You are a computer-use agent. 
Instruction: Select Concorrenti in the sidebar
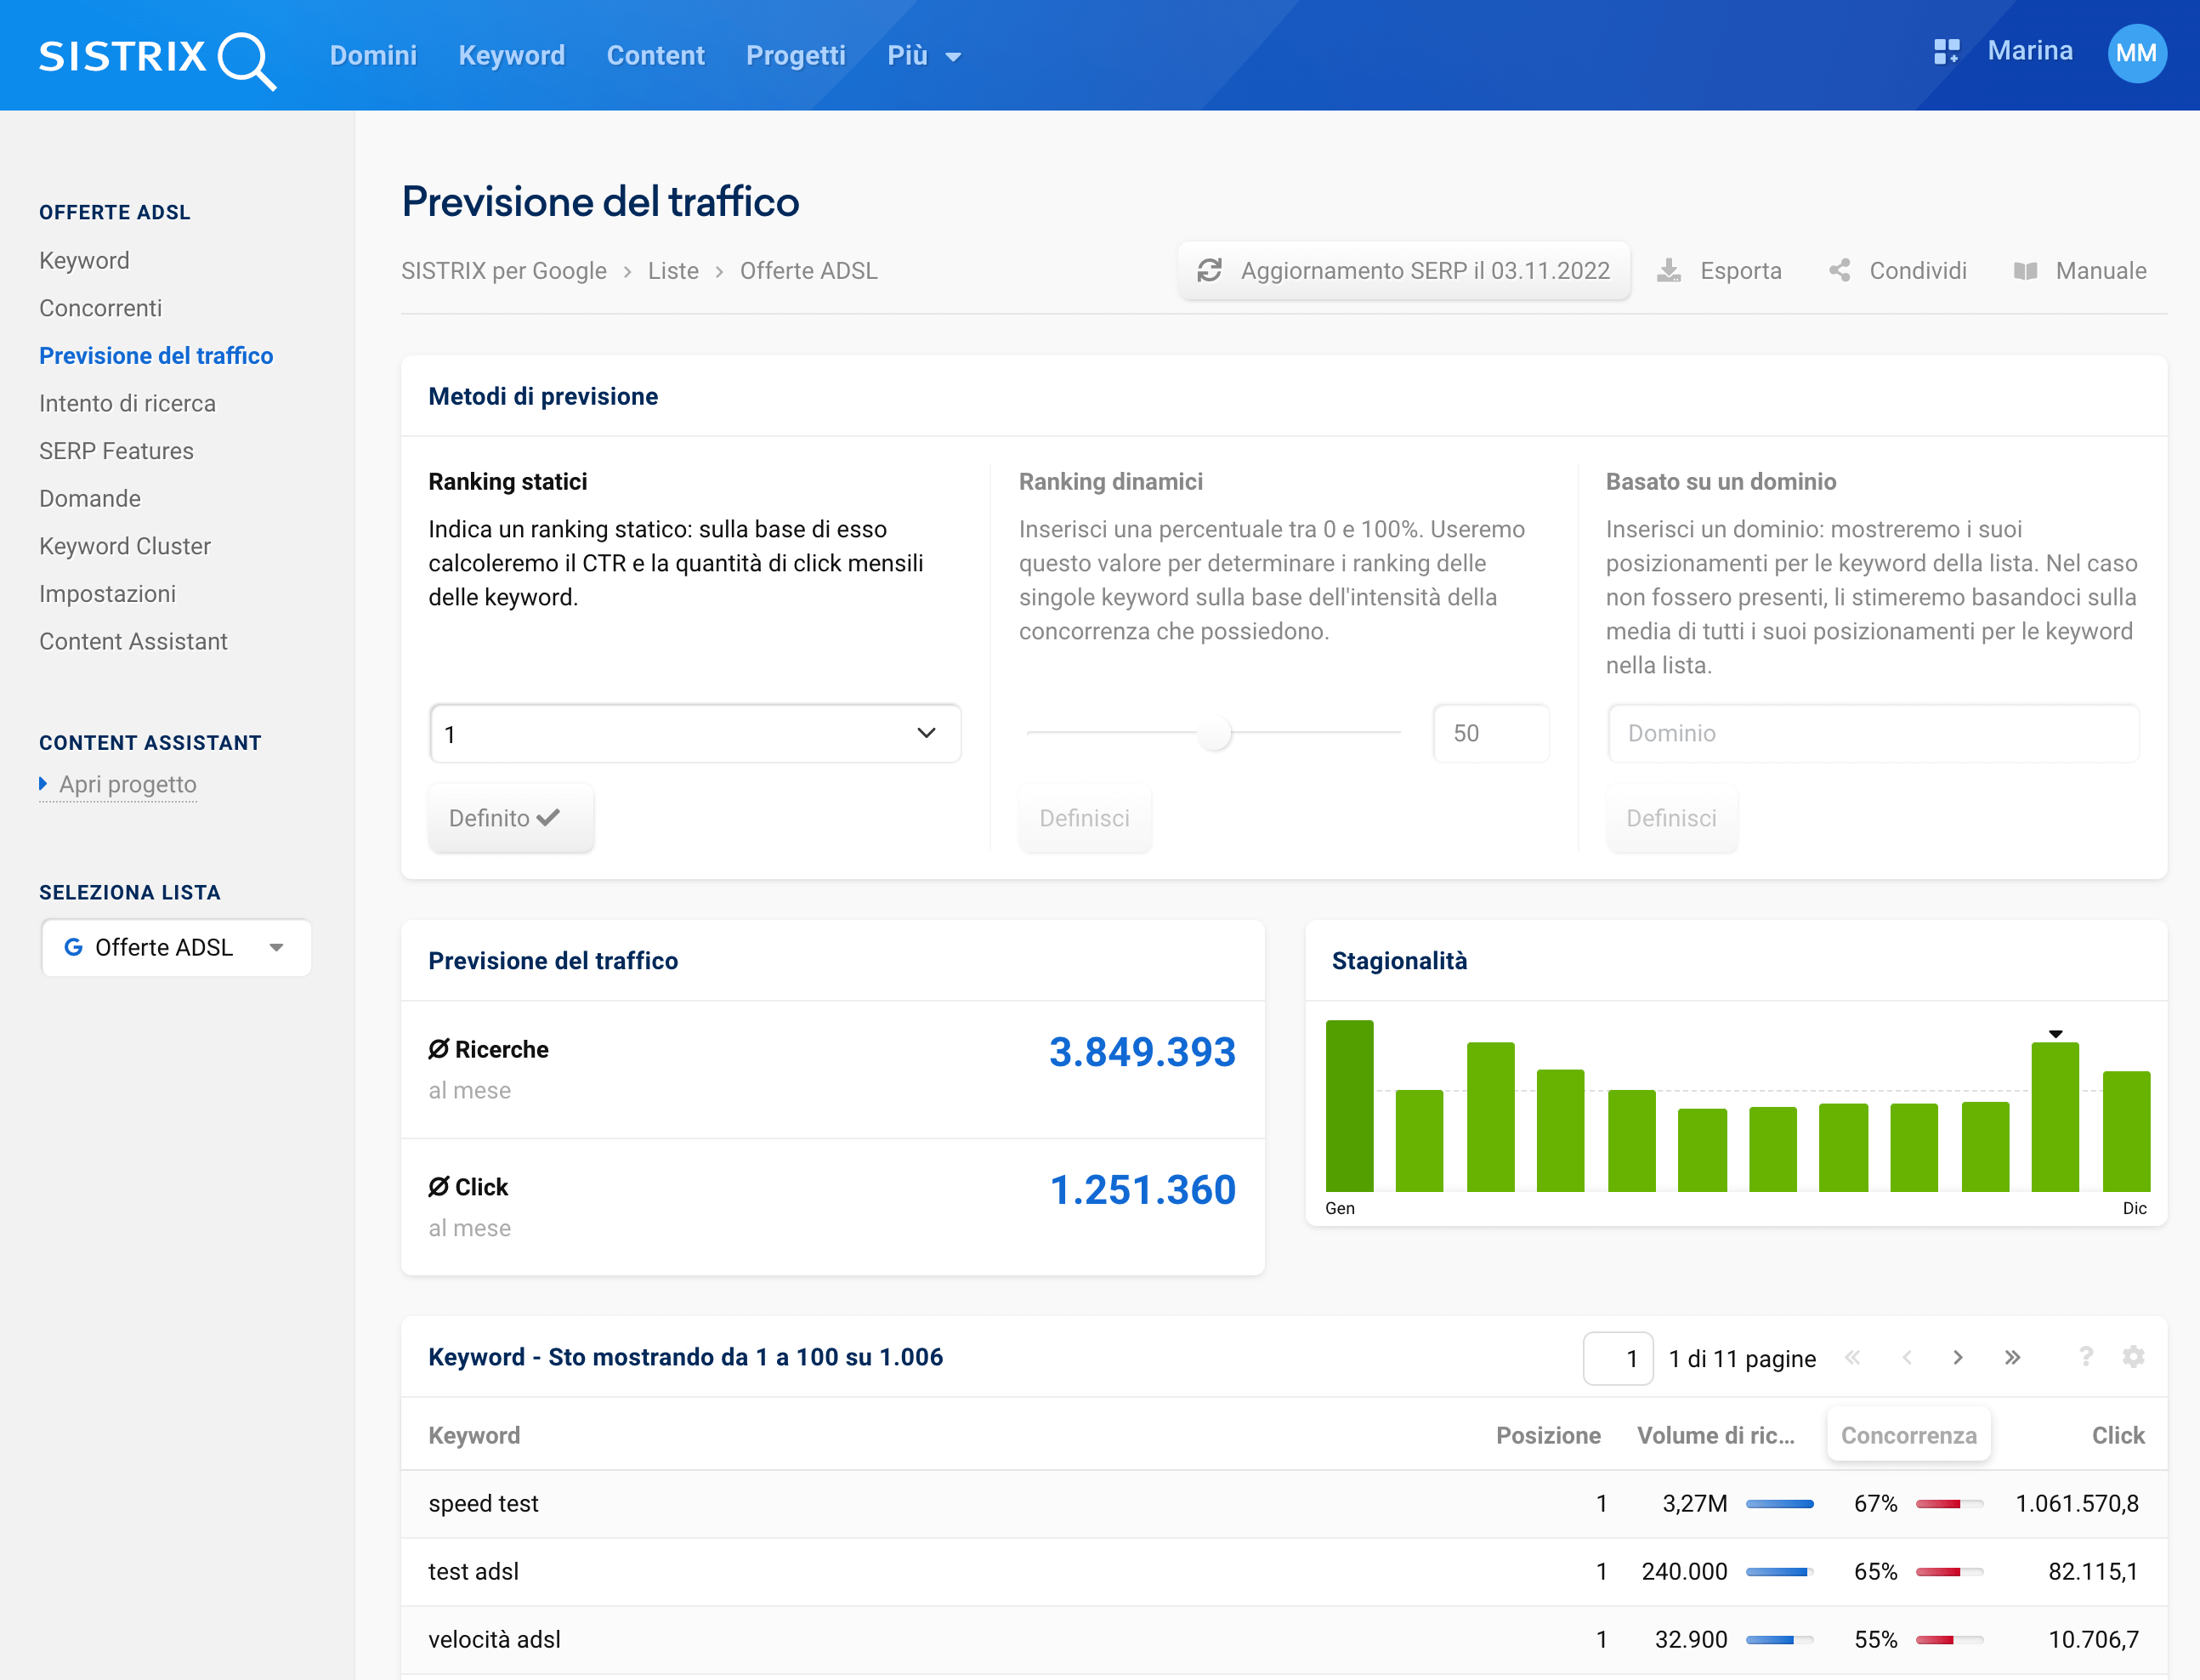[x=100, y=308]
